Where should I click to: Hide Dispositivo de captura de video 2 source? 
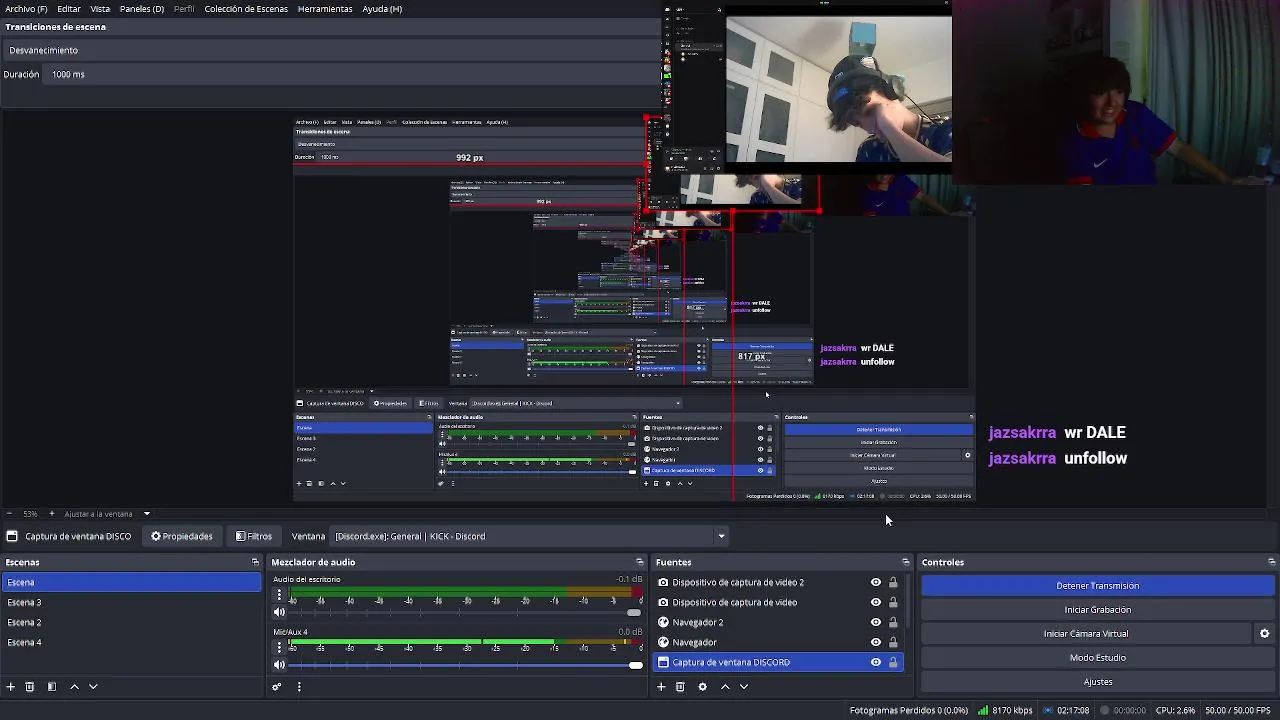tap(876, 582)
